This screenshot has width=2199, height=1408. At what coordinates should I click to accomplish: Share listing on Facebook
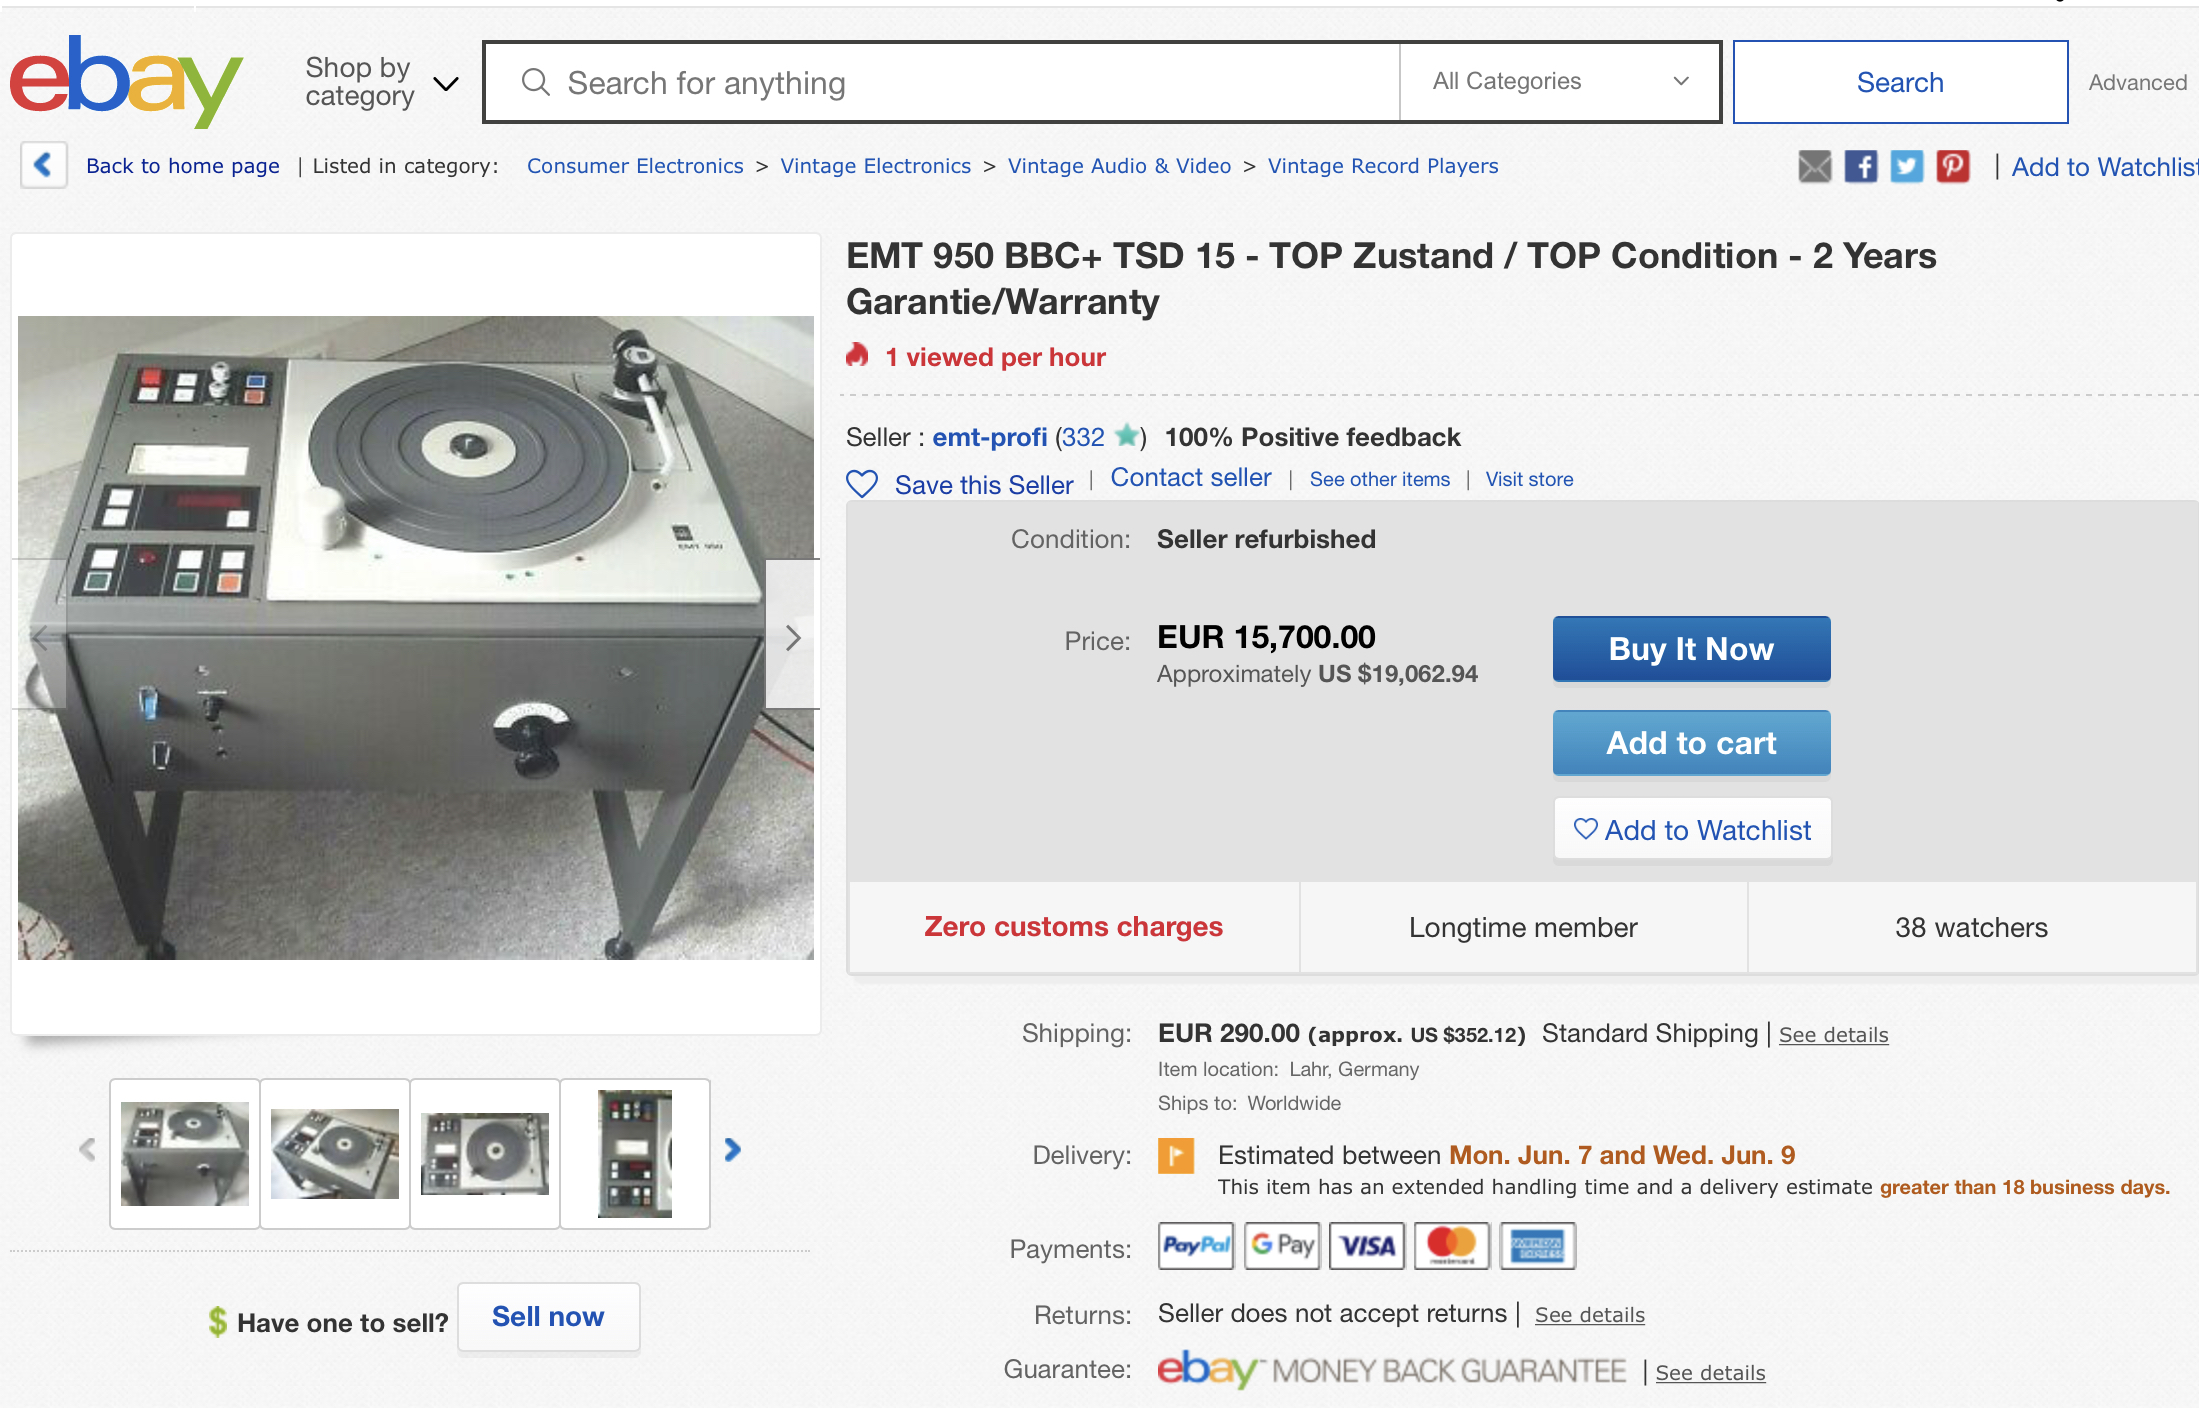point(1860,166)
